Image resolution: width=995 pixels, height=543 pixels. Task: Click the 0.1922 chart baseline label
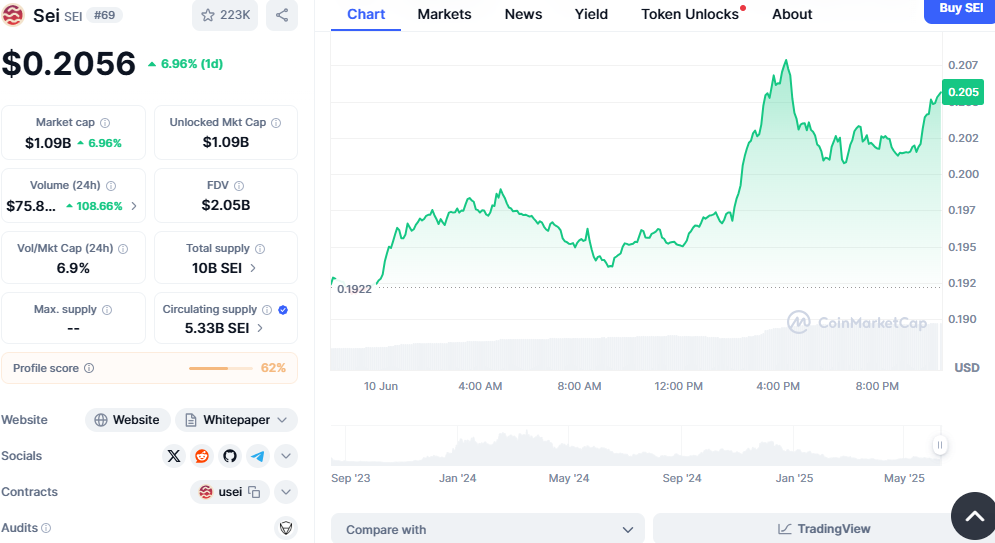354,289
